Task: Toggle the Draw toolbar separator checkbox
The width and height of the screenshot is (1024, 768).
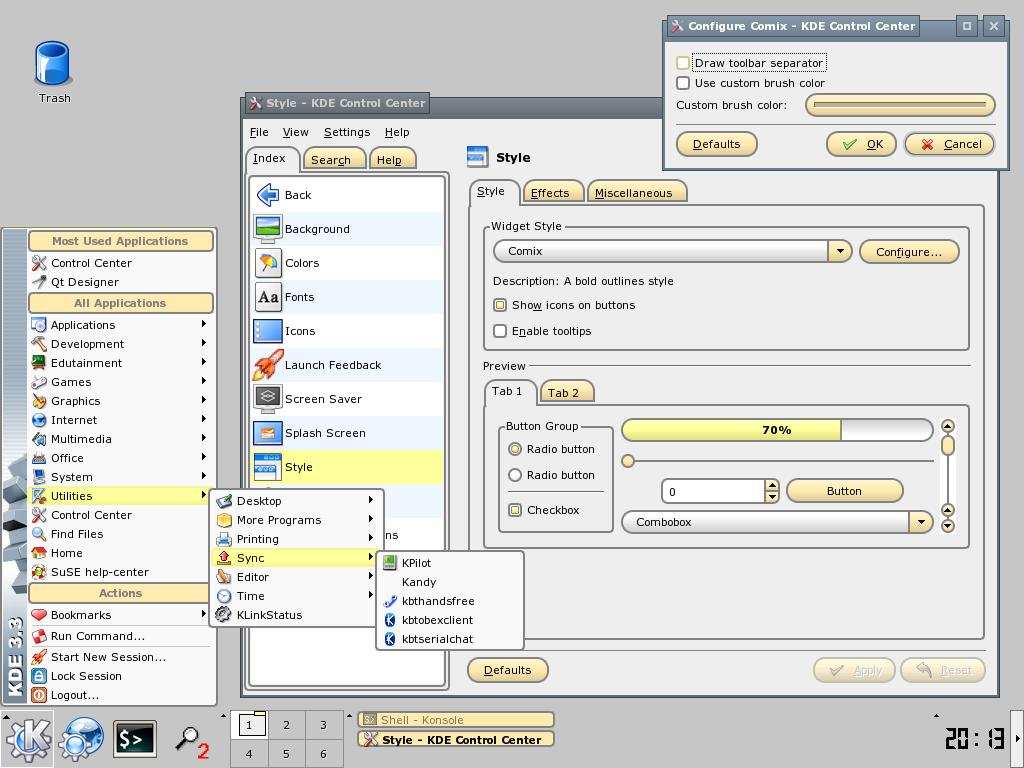Action: [x=683, y=63]
